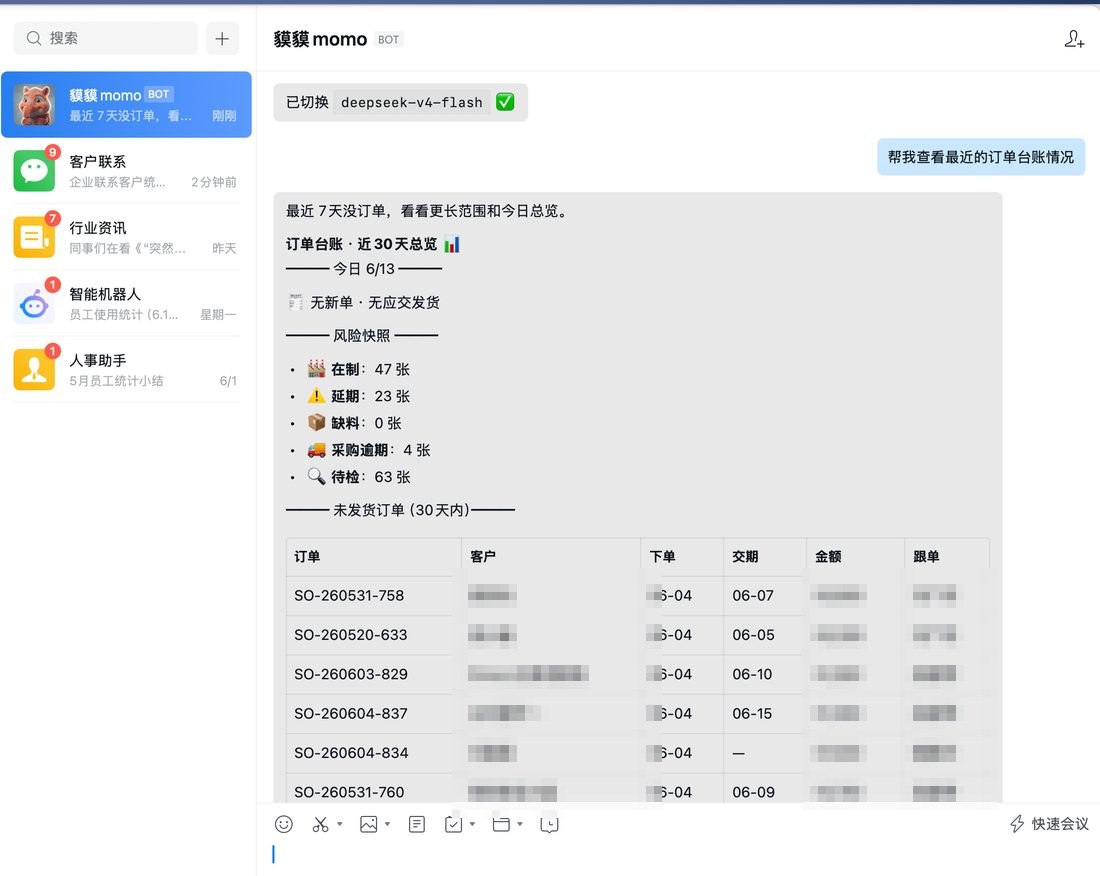Screen dimensions: 1100x876
Task: Click the 金额 column header
Action: (x=828, y=556)
